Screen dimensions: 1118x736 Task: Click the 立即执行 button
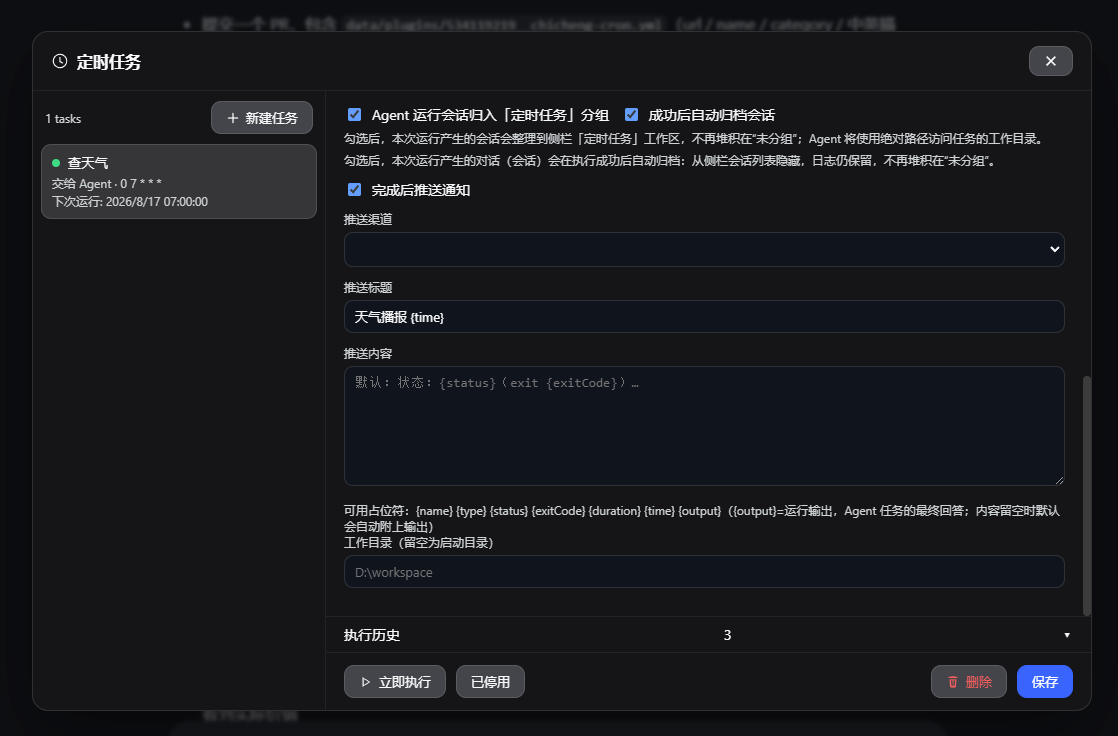coord(395,682)
